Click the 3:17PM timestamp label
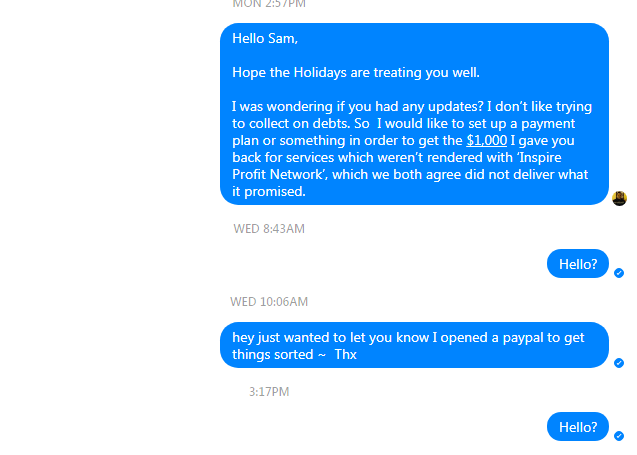This screenshot has width=637, height=455. coord(269,392)
